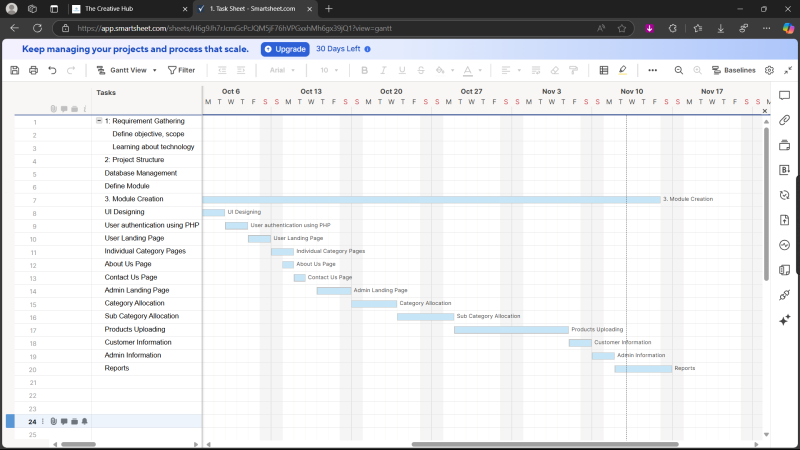Image resolution: width=800 pixels, height=450 pixels.
Task: Open the Attachments paperclip panel
Action: click(x=785, y=120)
